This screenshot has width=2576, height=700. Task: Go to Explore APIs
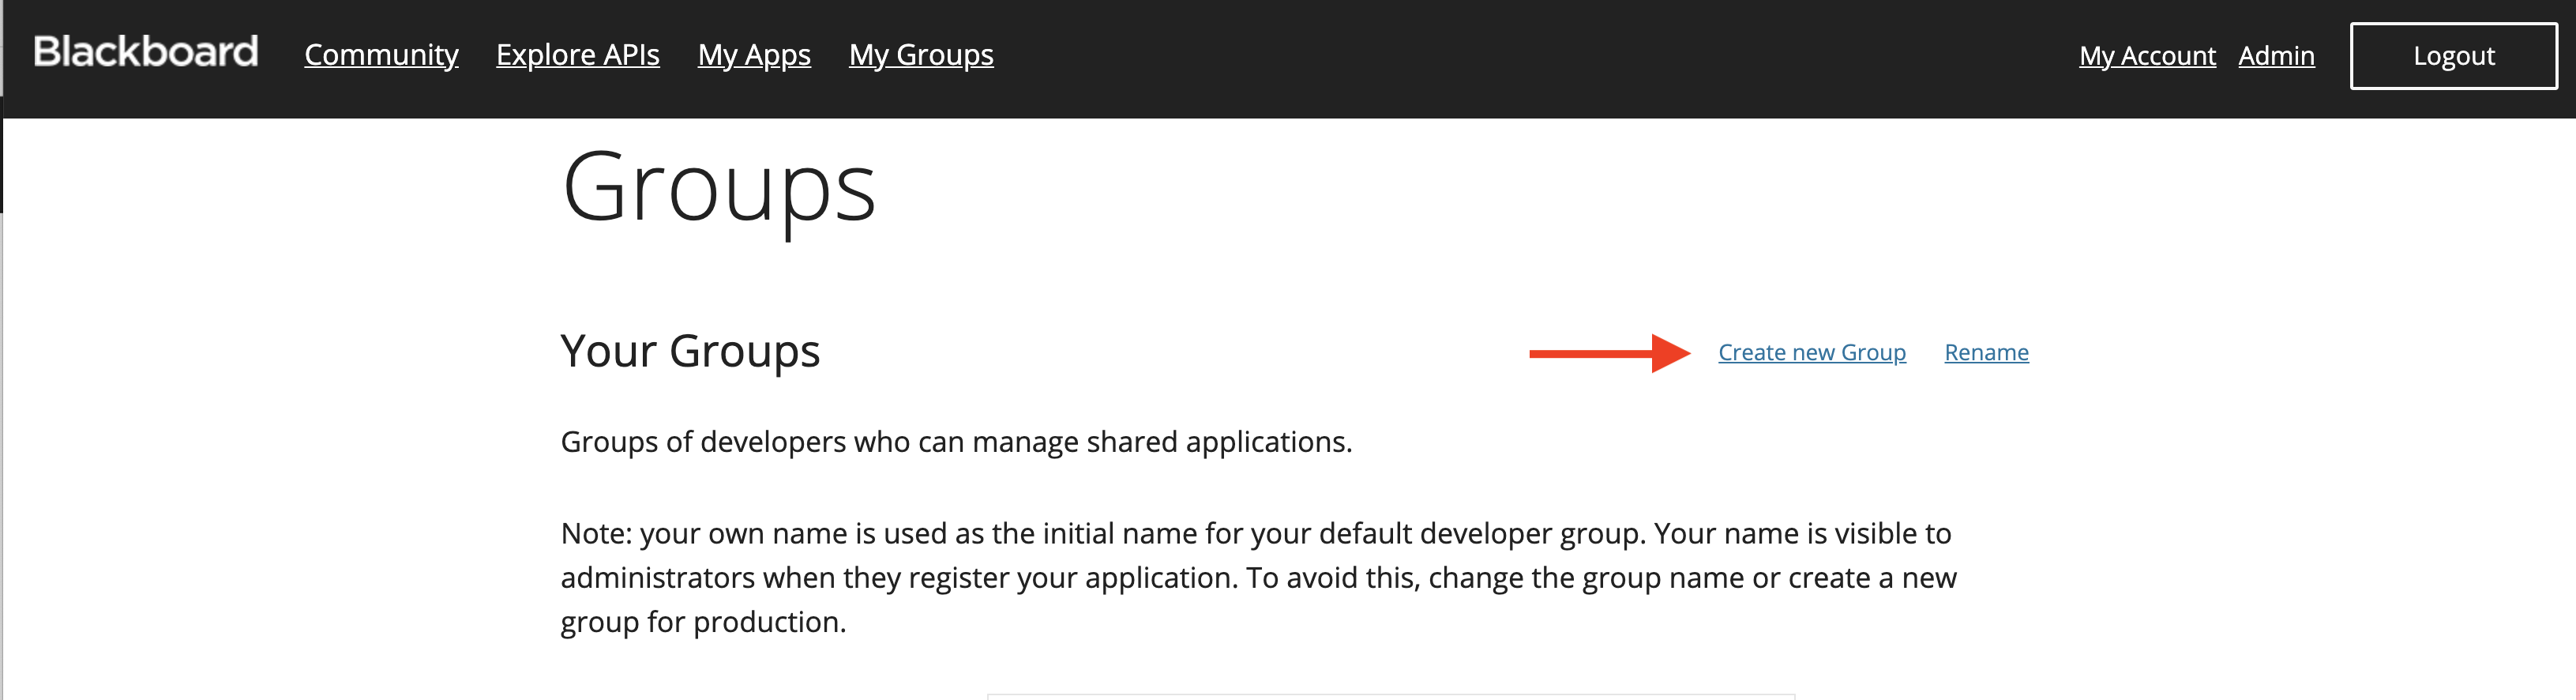point(578,55)
